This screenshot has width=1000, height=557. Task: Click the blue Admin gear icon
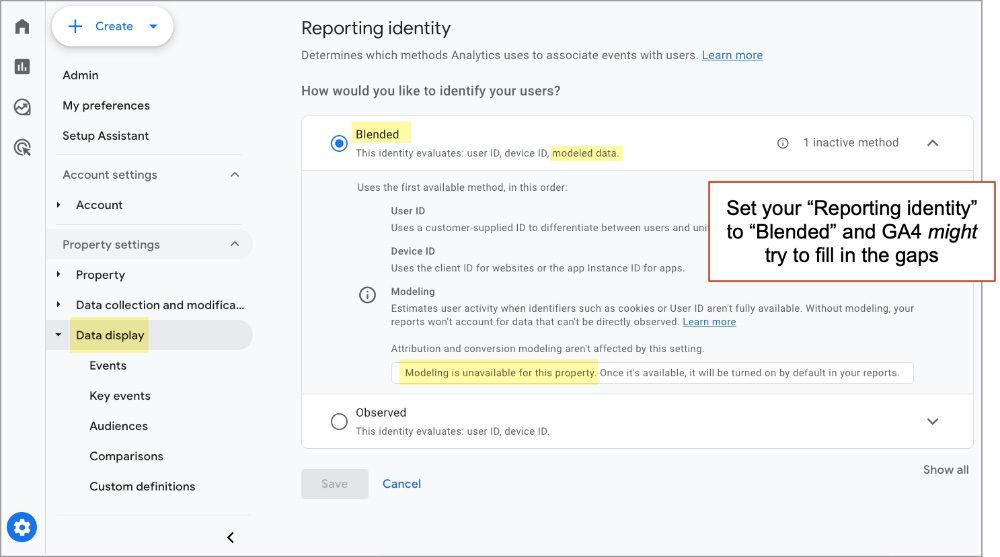(x=22, y=527)
